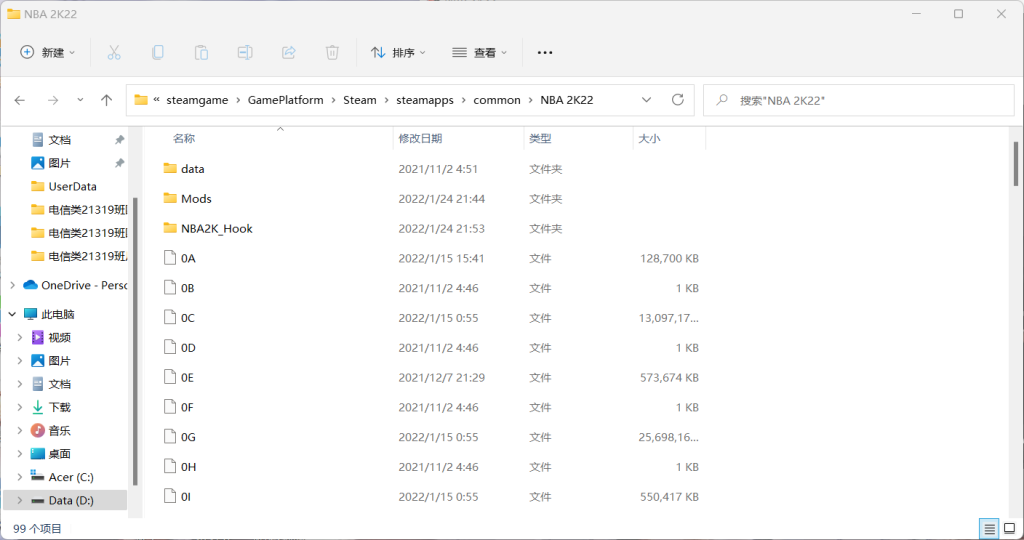The height and width of the screenshot is (540, 1024).
Task: Navigate to common in breadcrumb
Action: pyautogui.click(x=497, y=100)
